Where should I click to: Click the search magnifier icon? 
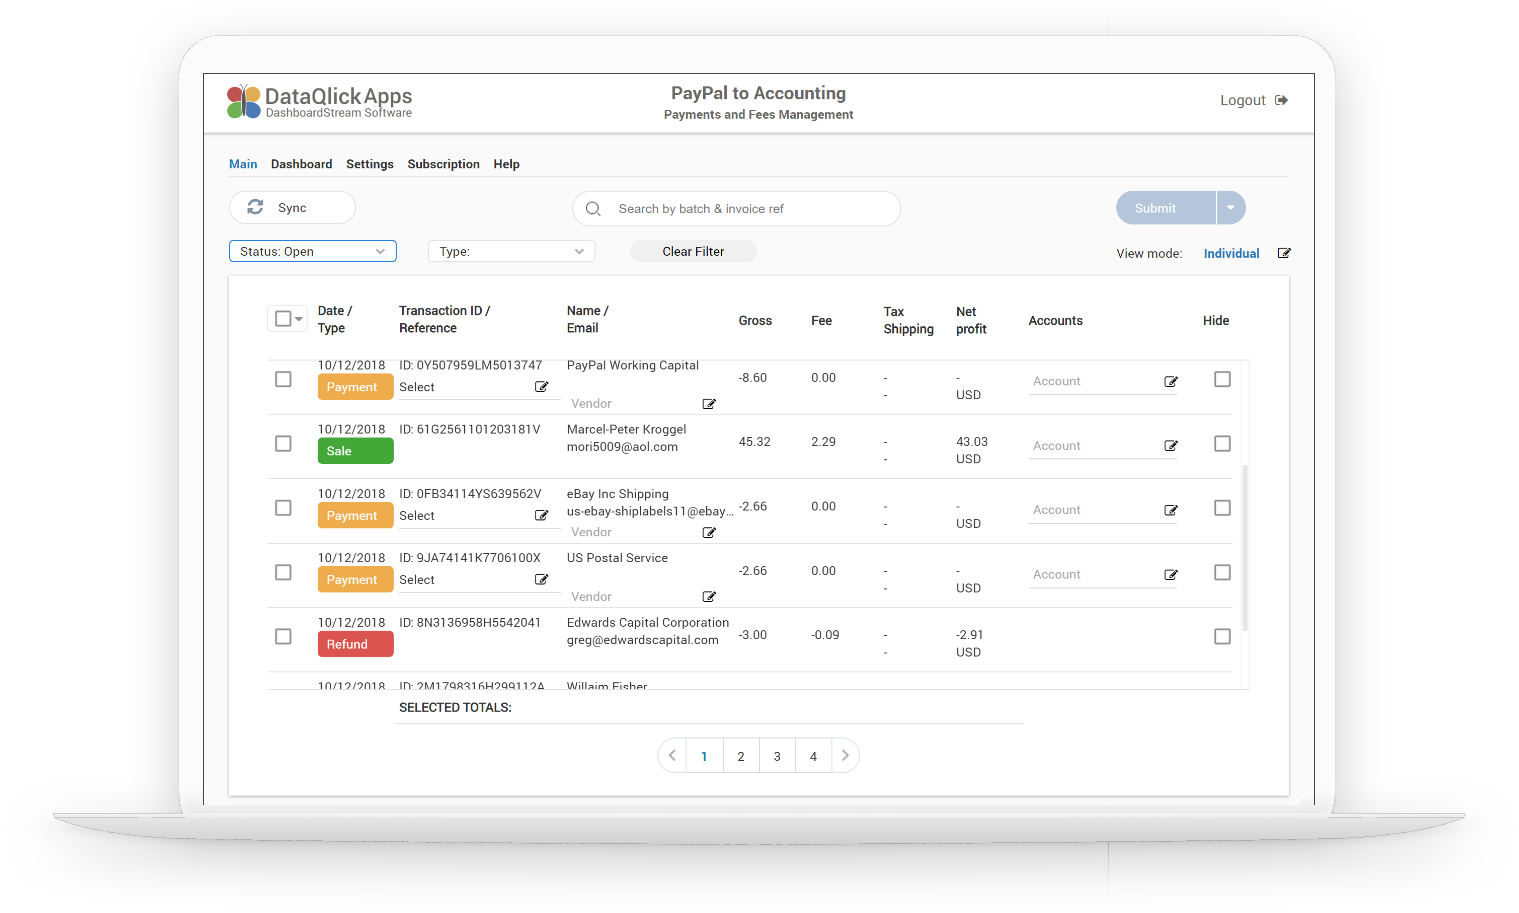593,209
